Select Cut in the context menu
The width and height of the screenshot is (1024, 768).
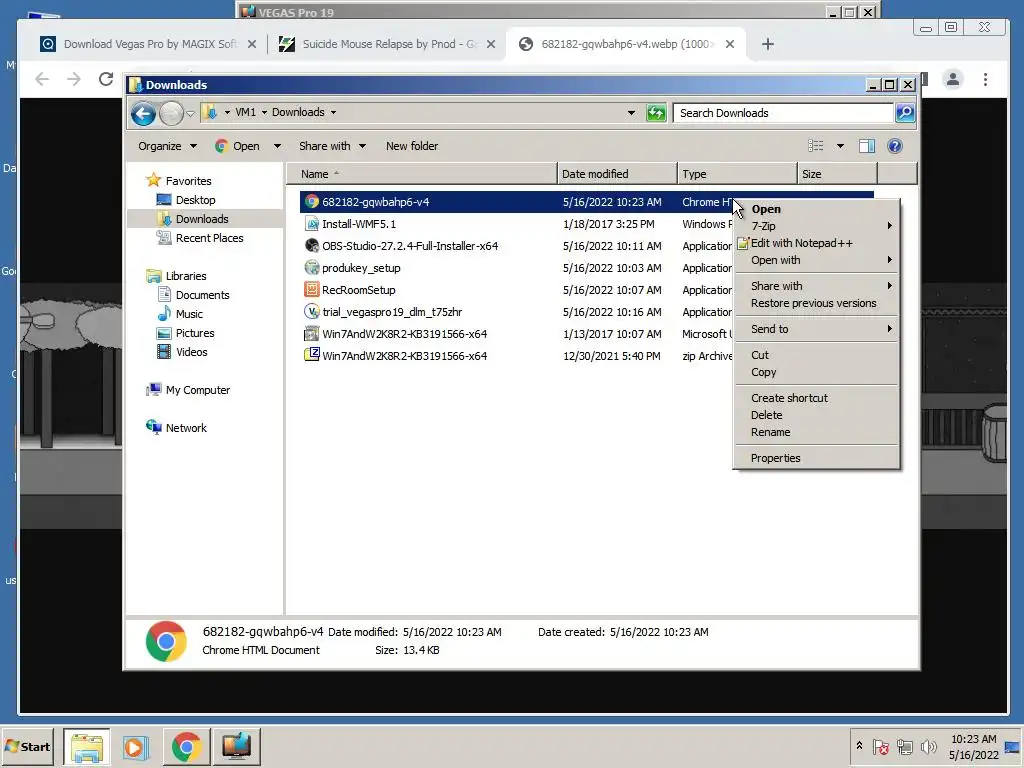point(816,355)
